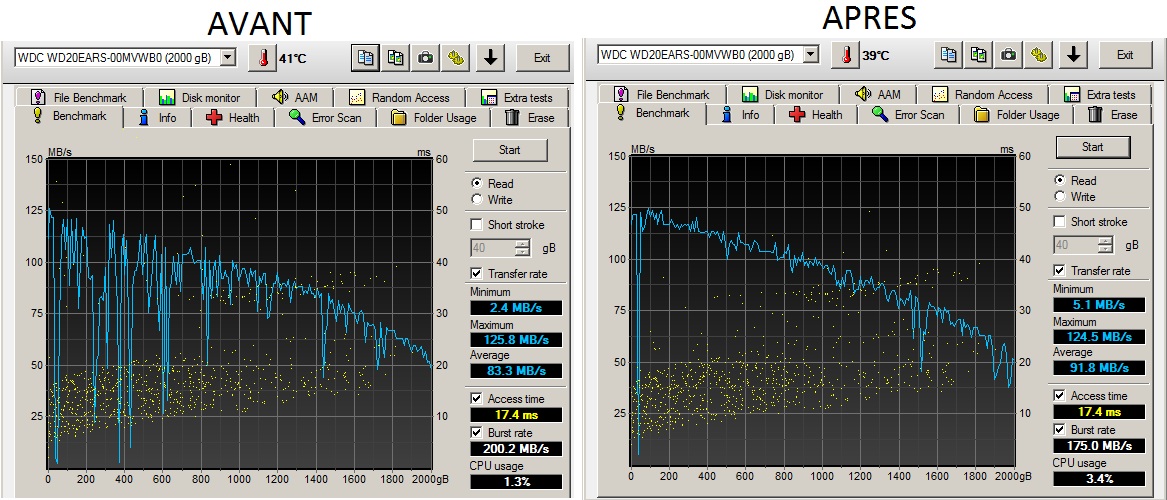Click Average 91.8 MB/s value in APRES
The height and width of the screenshot is (500, 1167).
pos(1099,368)
